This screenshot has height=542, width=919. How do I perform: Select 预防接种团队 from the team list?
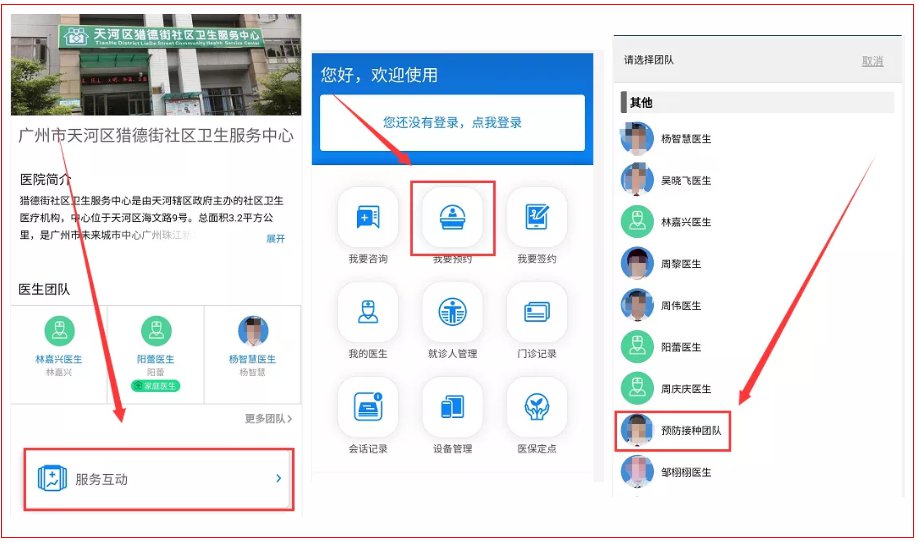tap(690, 430)
